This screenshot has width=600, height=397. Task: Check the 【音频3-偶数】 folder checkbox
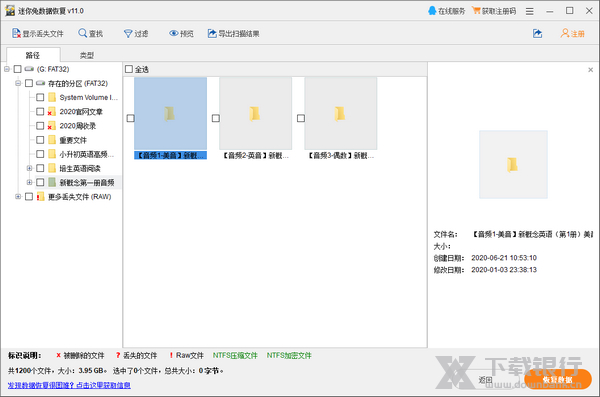(301, 118)
